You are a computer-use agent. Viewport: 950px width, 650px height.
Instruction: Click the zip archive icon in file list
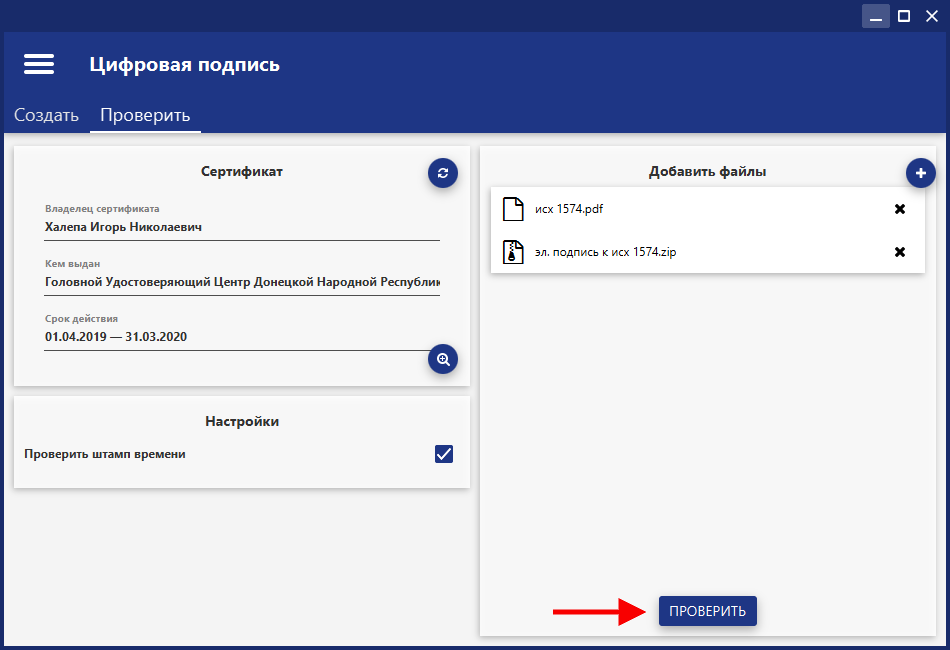click(x=513, y=252)
